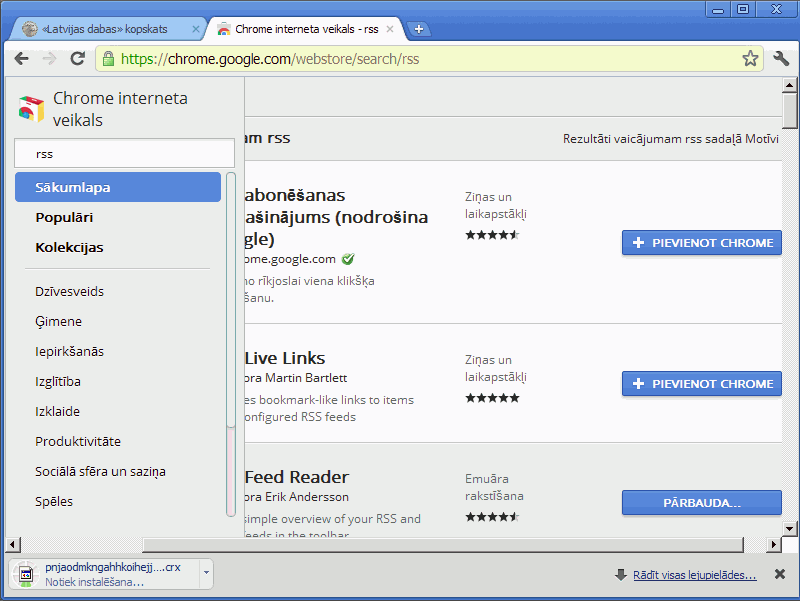This screenshot has width=800, height=601.
Task: Open the Chrome wrench menu
Action: [781, 59]
